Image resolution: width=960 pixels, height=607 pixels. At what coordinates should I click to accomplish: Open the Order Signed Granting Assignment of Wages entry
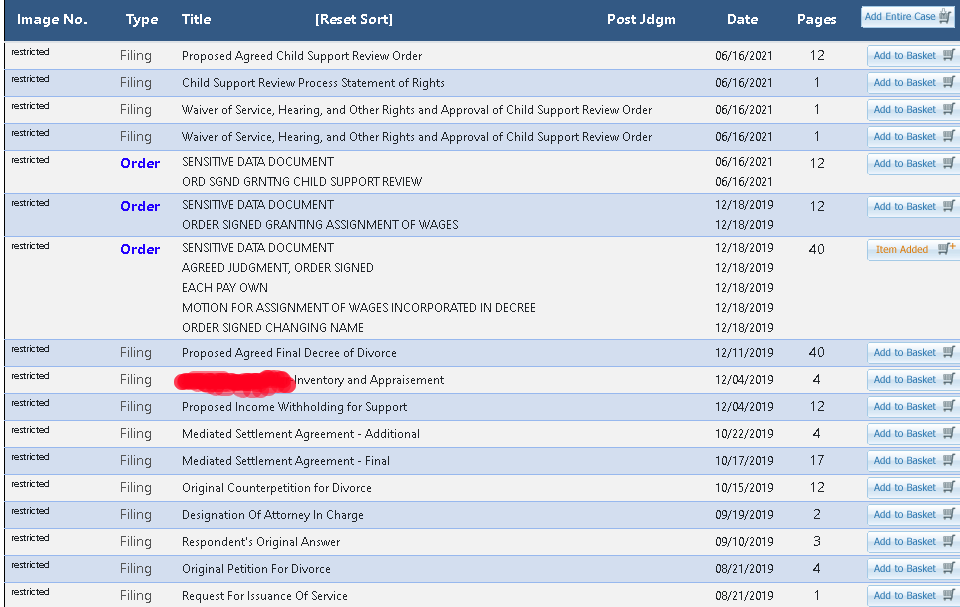pos(140,206)
